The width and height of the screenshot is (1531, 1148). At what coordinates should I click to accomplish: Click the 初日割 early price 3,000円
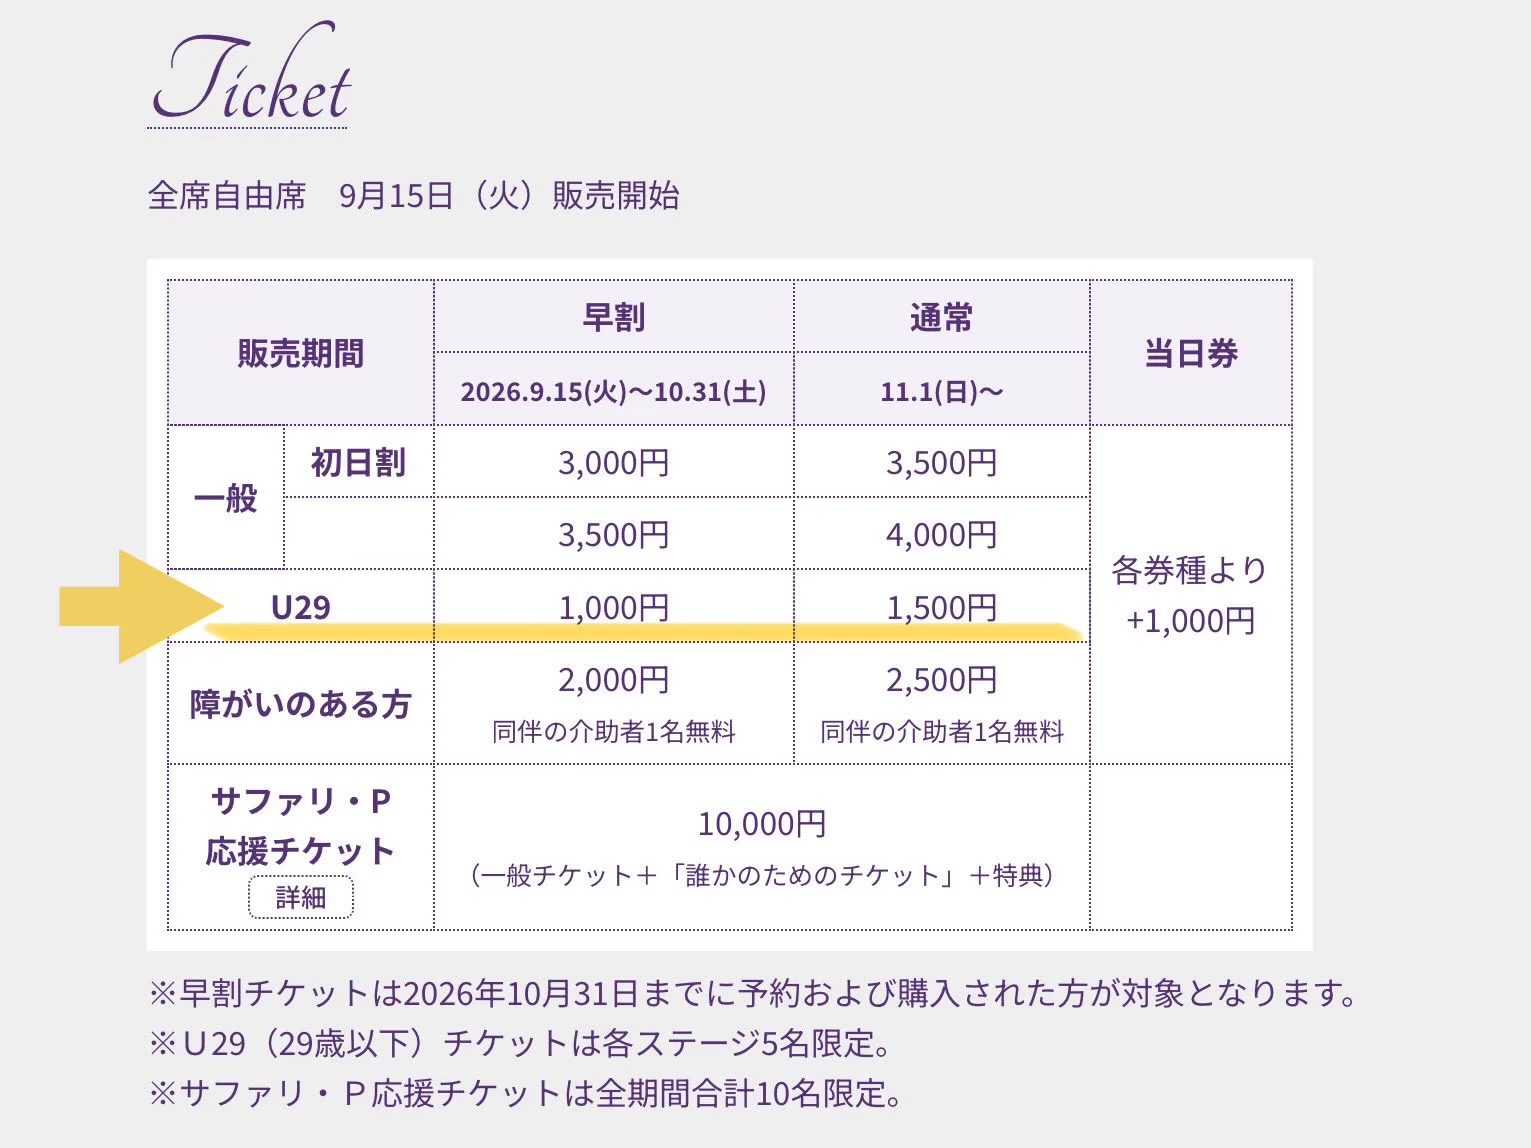(614, 462)
